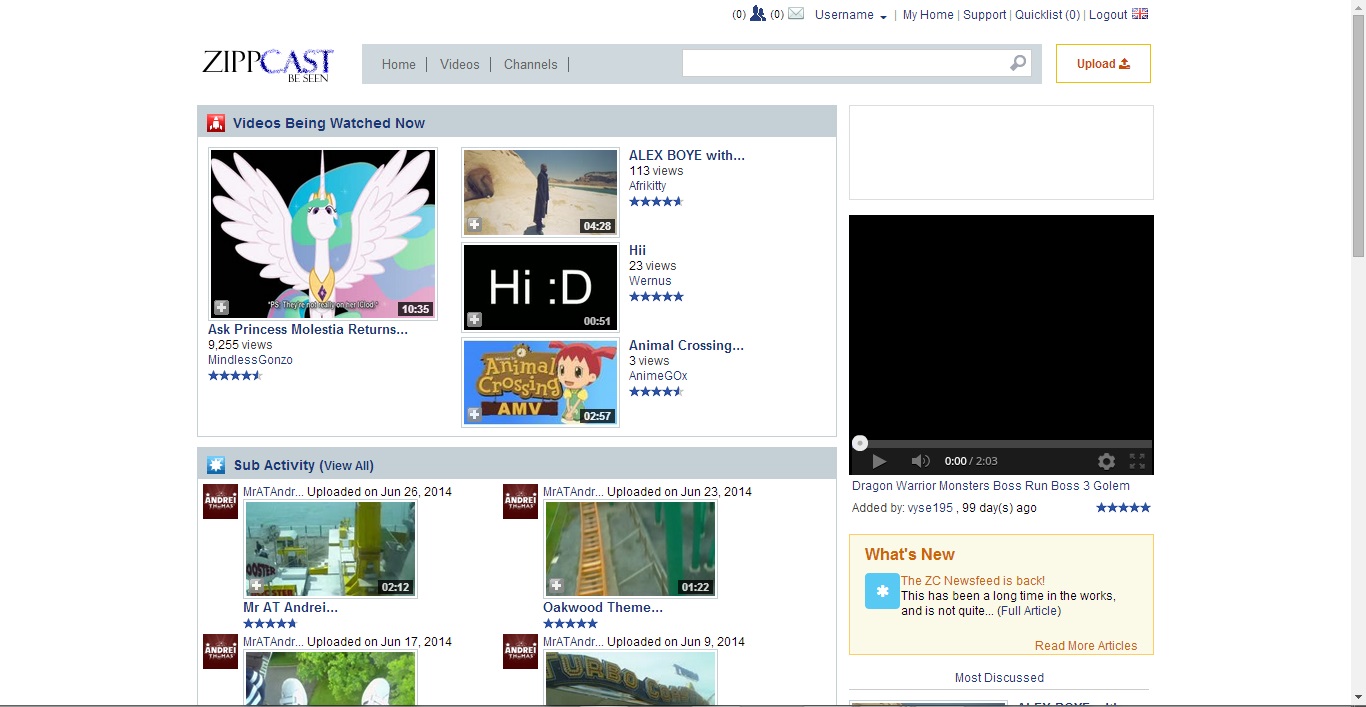Click the Animal Crossing... title

tap(686, 345)
